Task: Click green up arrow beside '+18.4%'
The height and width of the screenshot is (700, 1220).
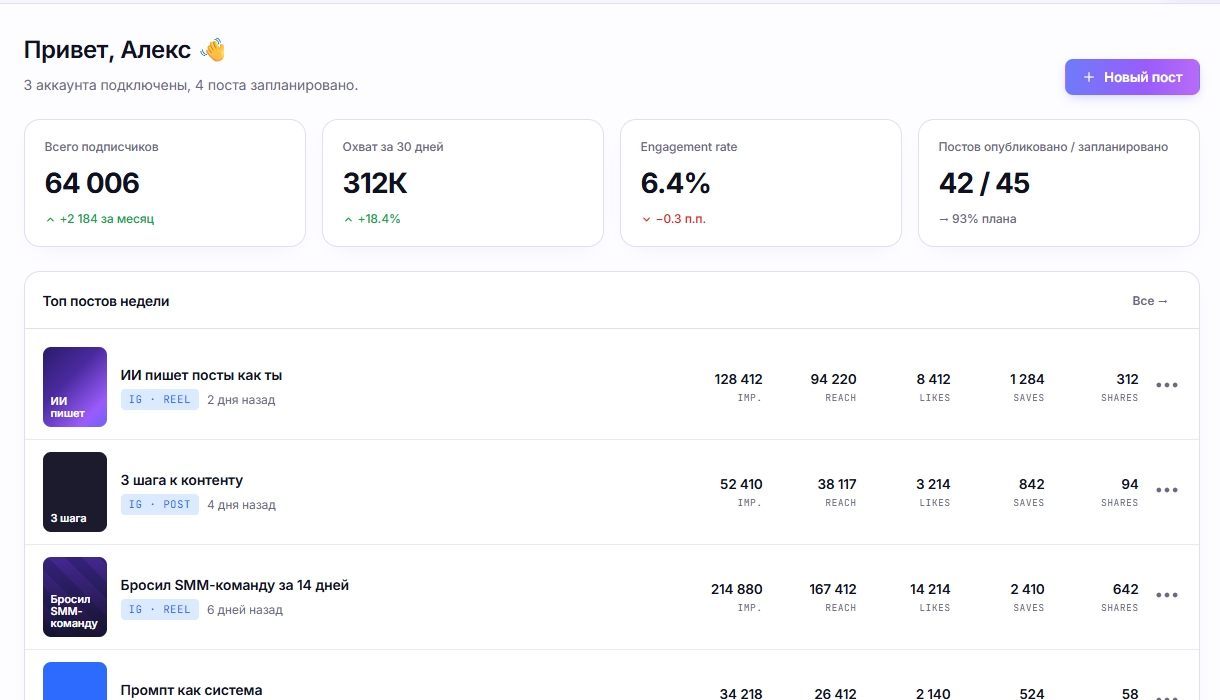Action: pyautogui.click(x=348, y=219)
